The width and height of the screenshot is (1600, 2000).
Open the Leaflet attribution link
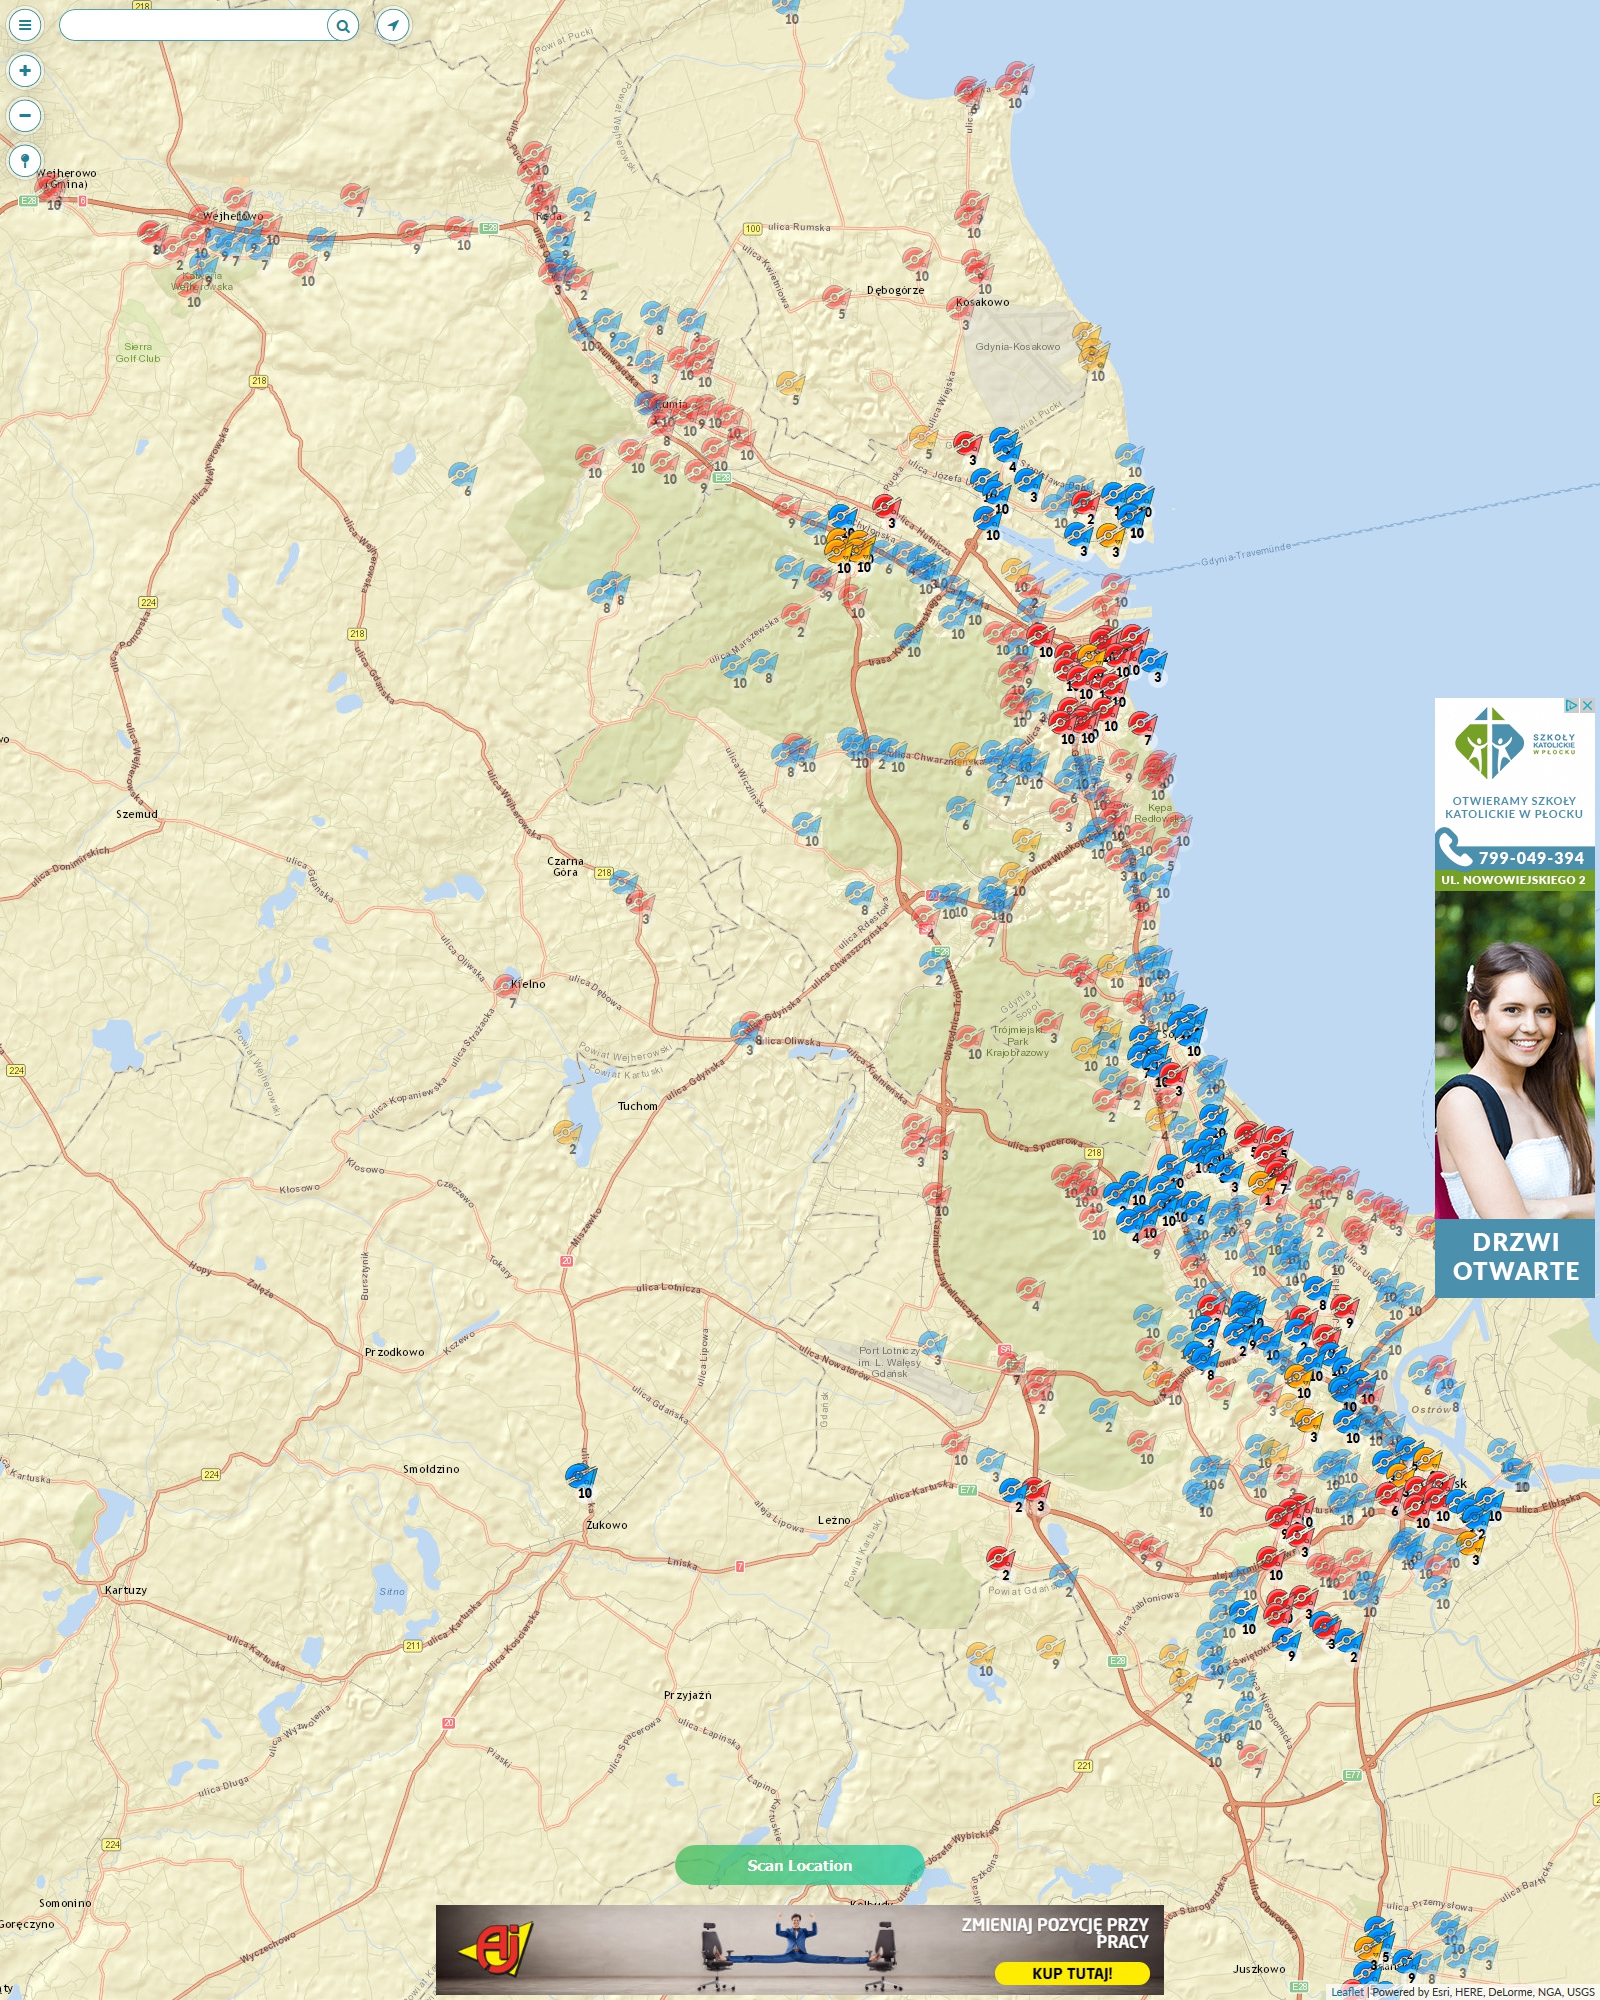click(x=1347, y=1992)
